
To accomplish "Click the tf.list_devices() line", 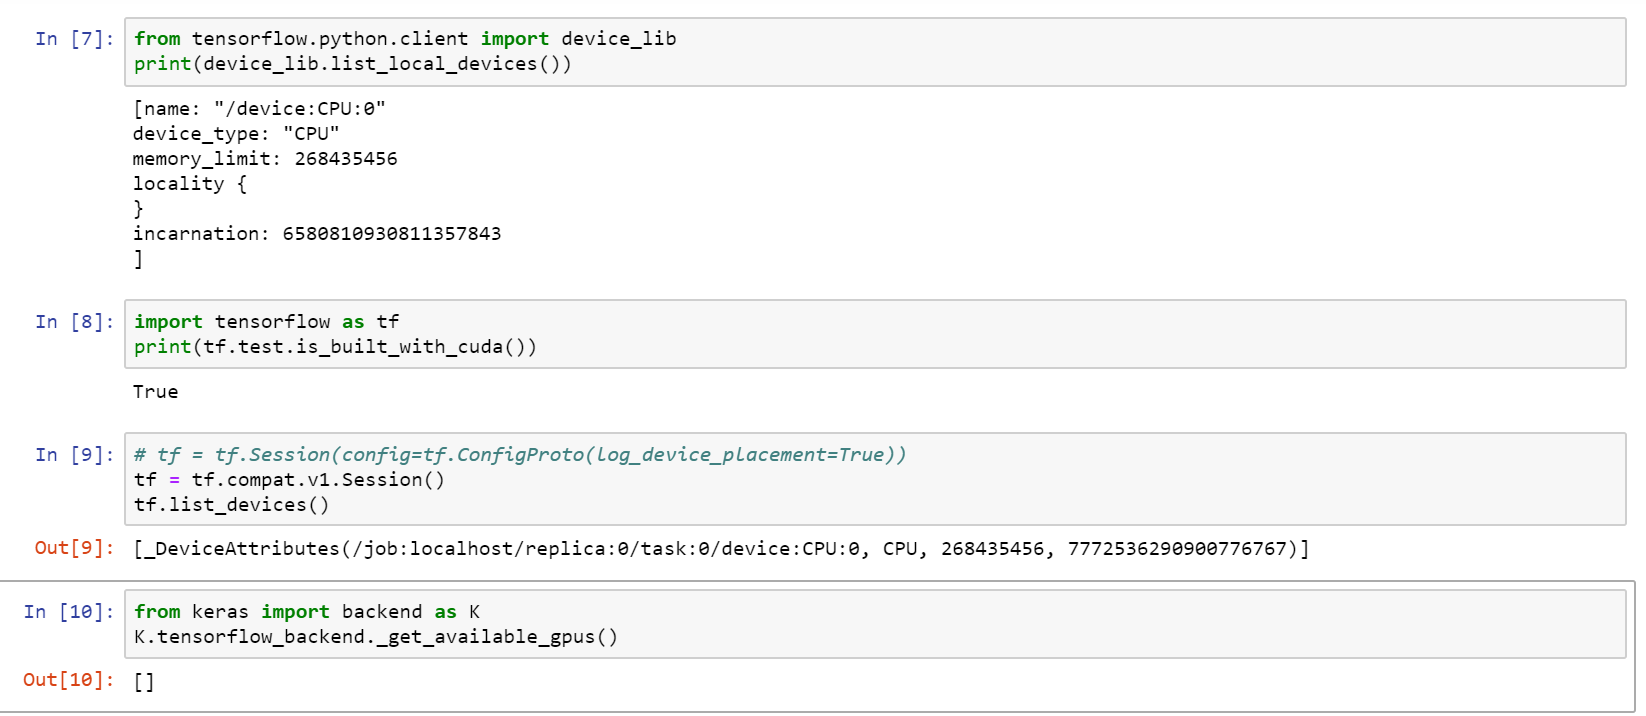I will click(x=231, y=505).
